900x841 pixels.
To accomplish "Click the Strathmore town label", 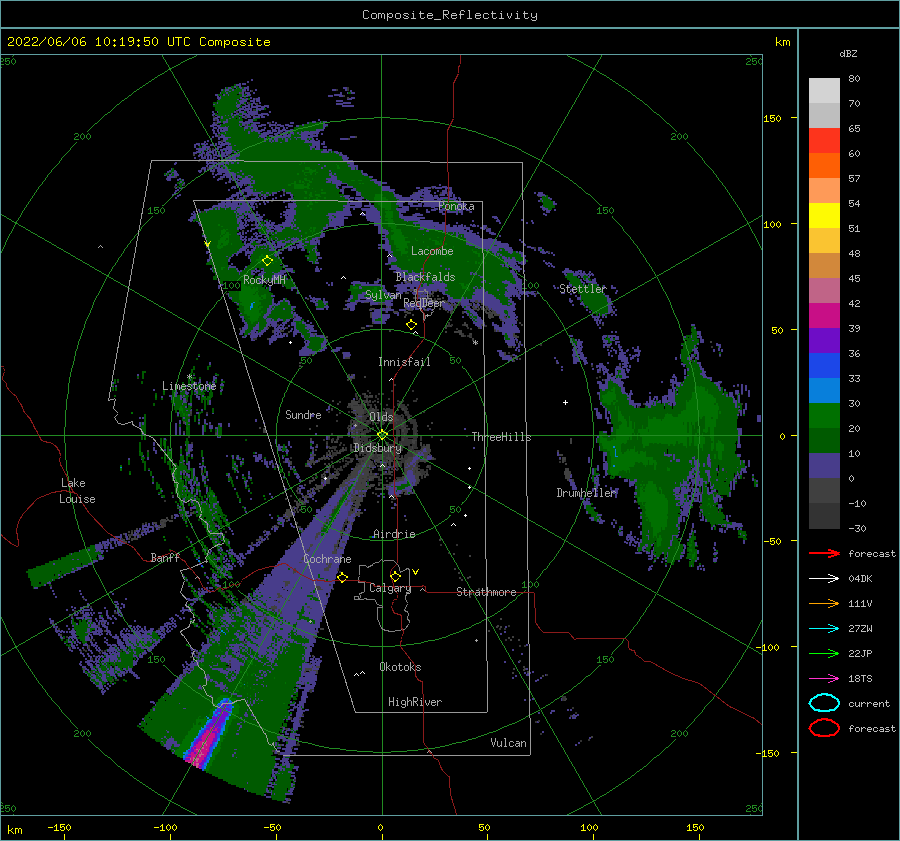I will pyautogui.click(x=486, y=592).
